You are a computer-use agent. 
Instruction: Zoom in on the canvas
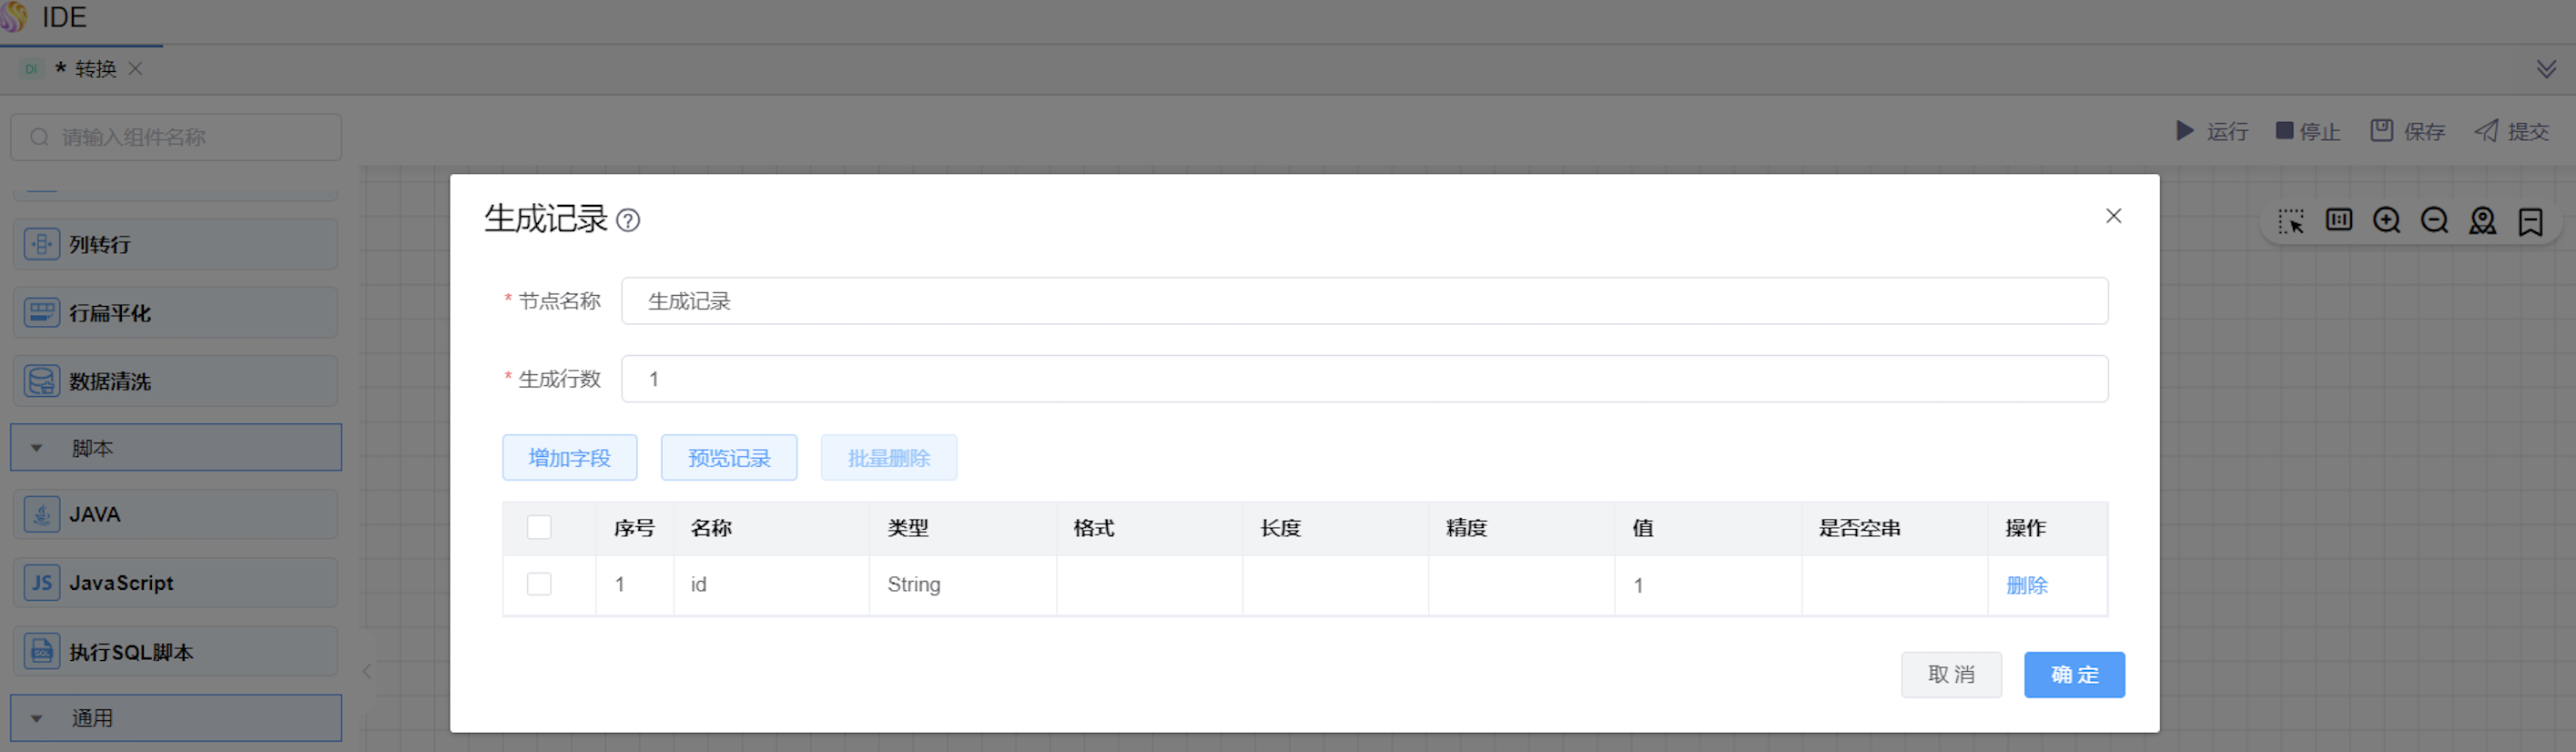2386,221
